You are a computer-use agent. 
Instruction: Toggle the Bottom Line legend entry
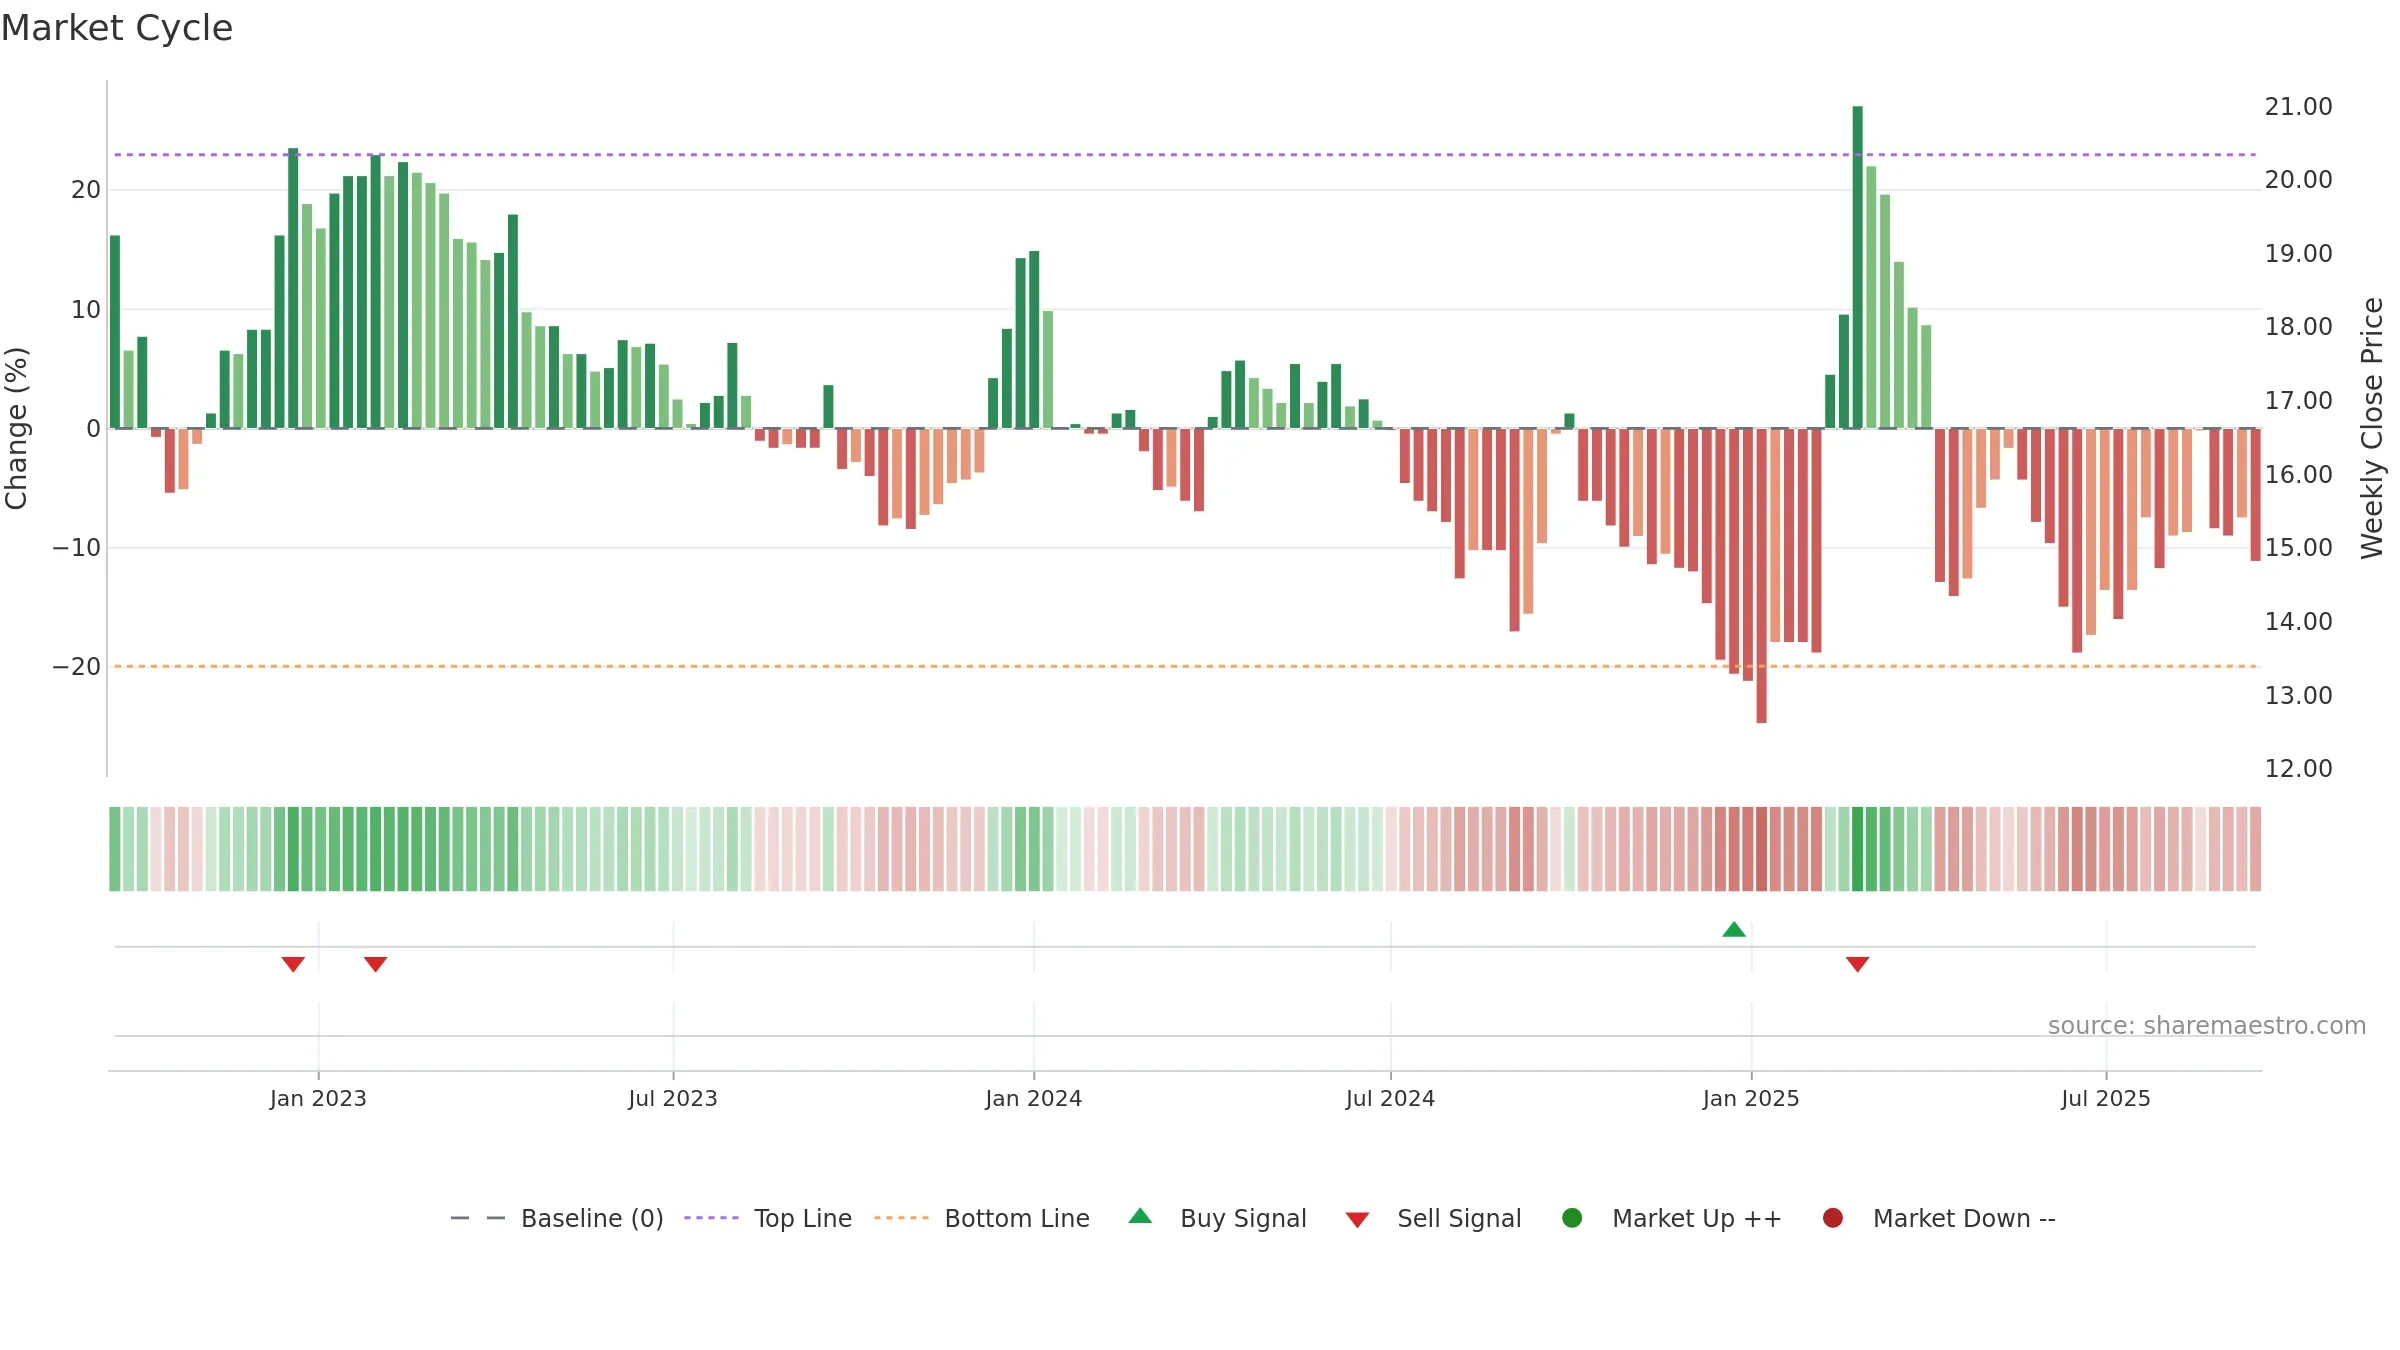coord(982,1218)
